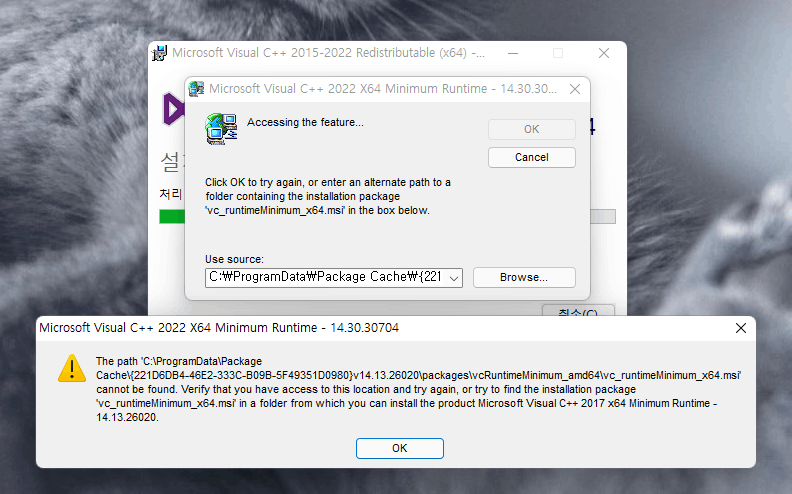Click the disabled OK button under the Minimum Runtime title
Viewport: 792px width, 494px height.
[531, 129]
